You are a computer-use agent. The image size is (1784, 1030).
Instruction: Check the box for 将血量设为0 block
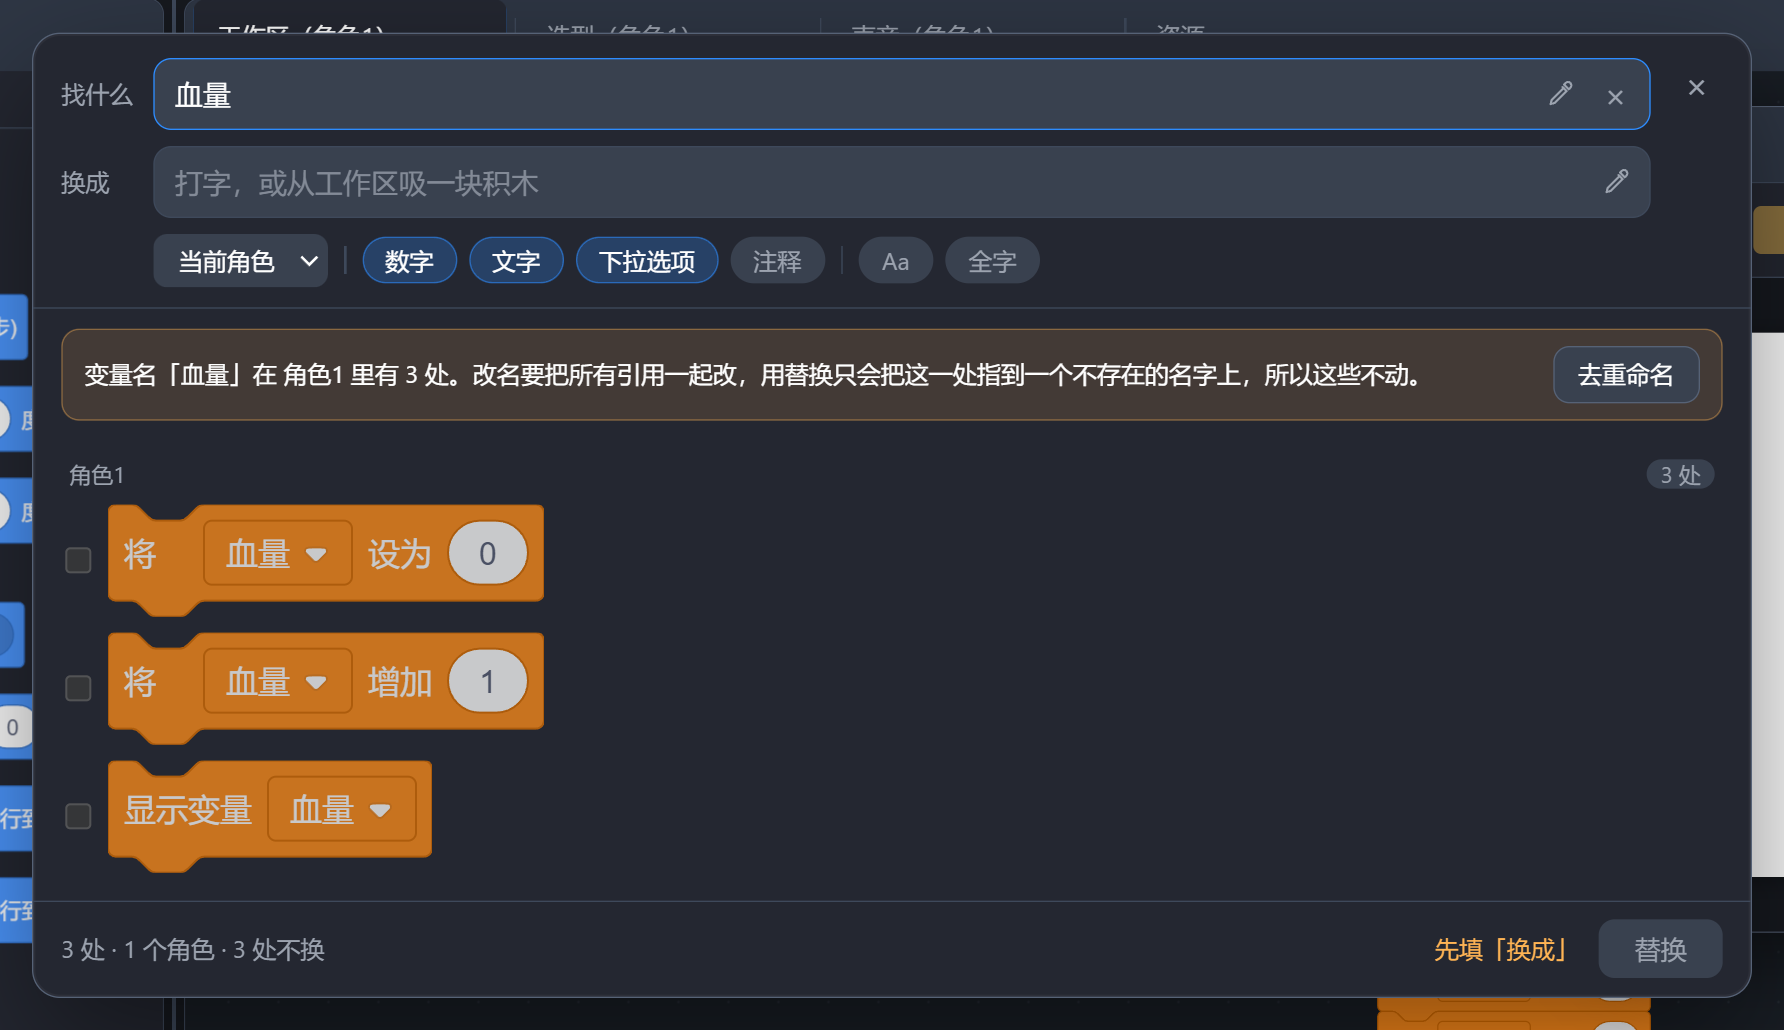[x=78, y=560]
